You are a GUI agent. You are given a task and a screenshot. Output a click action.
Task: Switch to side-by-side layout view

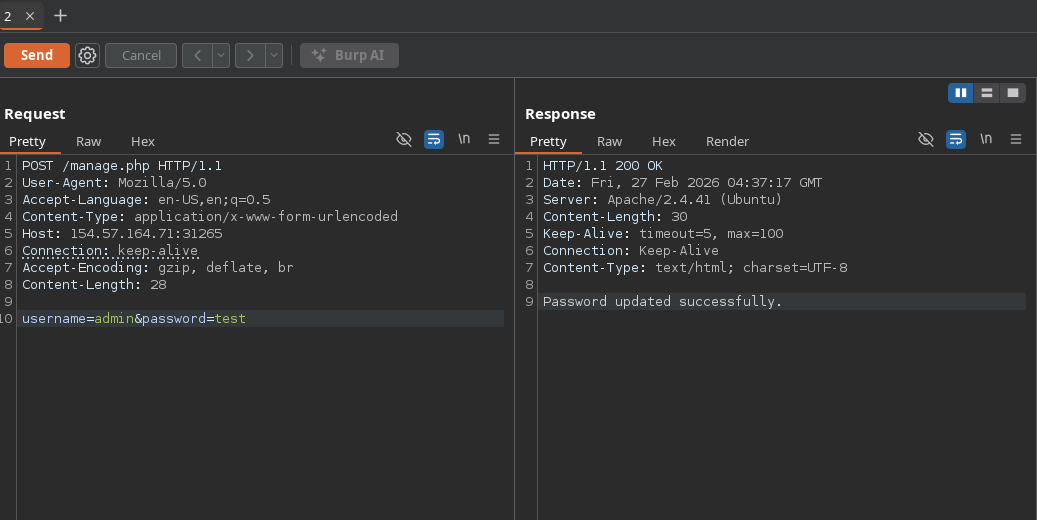click(960, 93)
